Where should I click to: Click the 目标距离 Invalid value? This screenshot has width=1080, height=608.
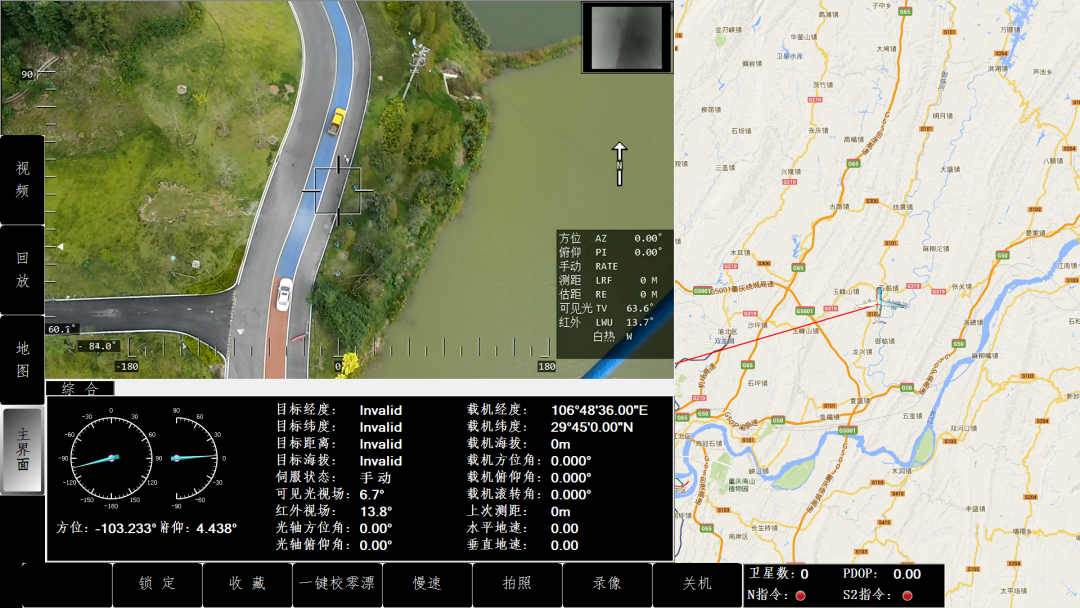[x=381, y=444]
